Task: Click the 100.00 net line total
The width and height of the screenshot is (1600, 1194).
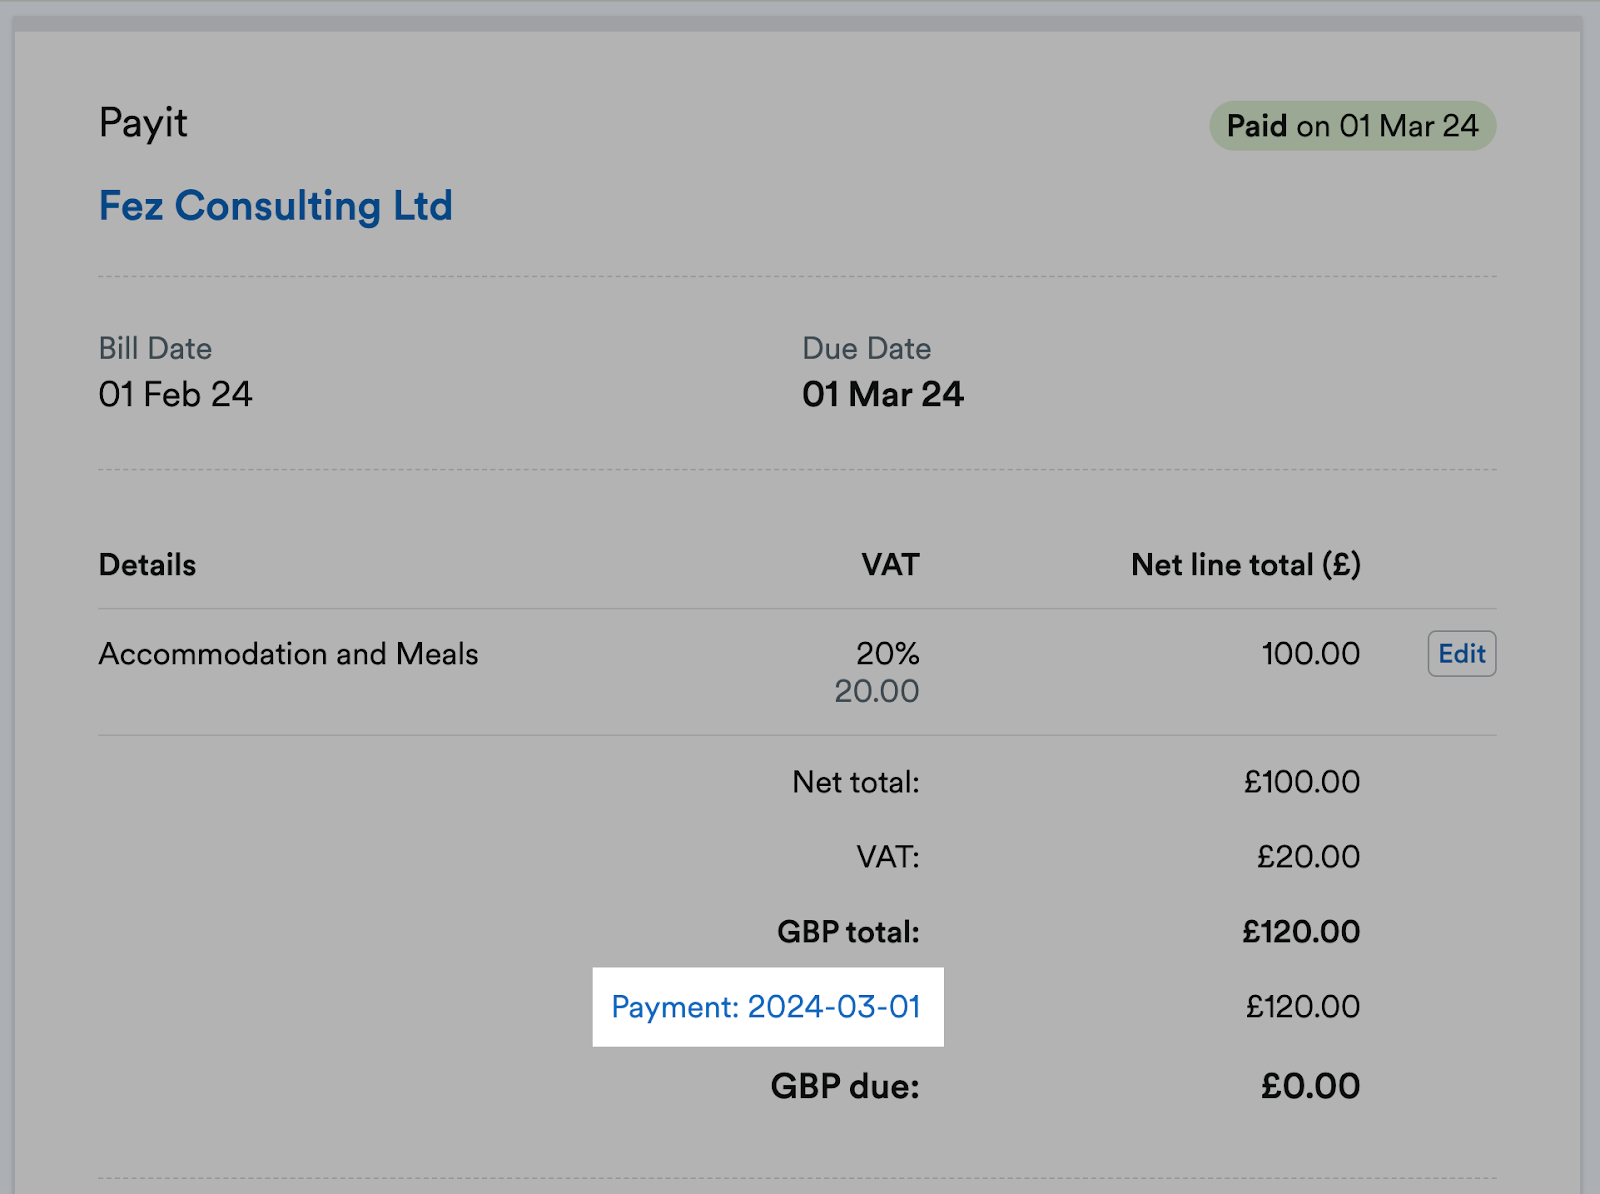Action: (x=1310, y=654)
